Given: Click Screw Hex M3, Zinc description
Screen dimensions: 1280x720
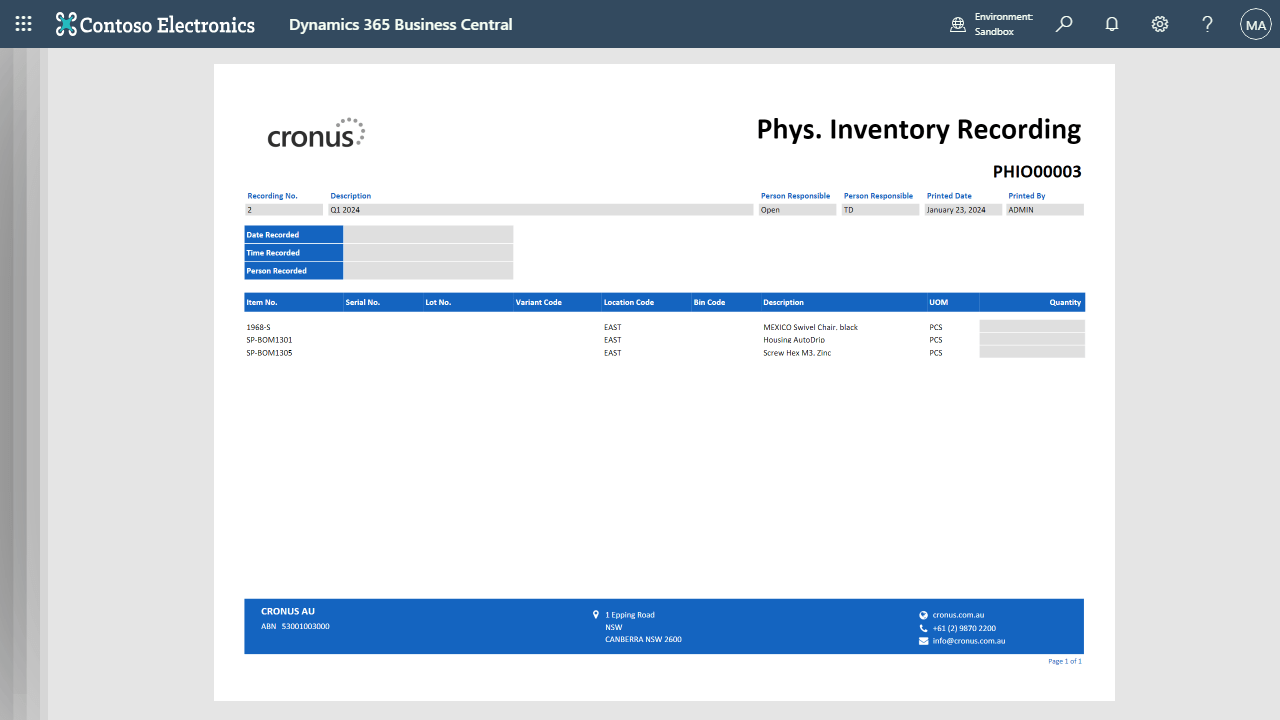Looking at the screenshot, I should point(797,353).
